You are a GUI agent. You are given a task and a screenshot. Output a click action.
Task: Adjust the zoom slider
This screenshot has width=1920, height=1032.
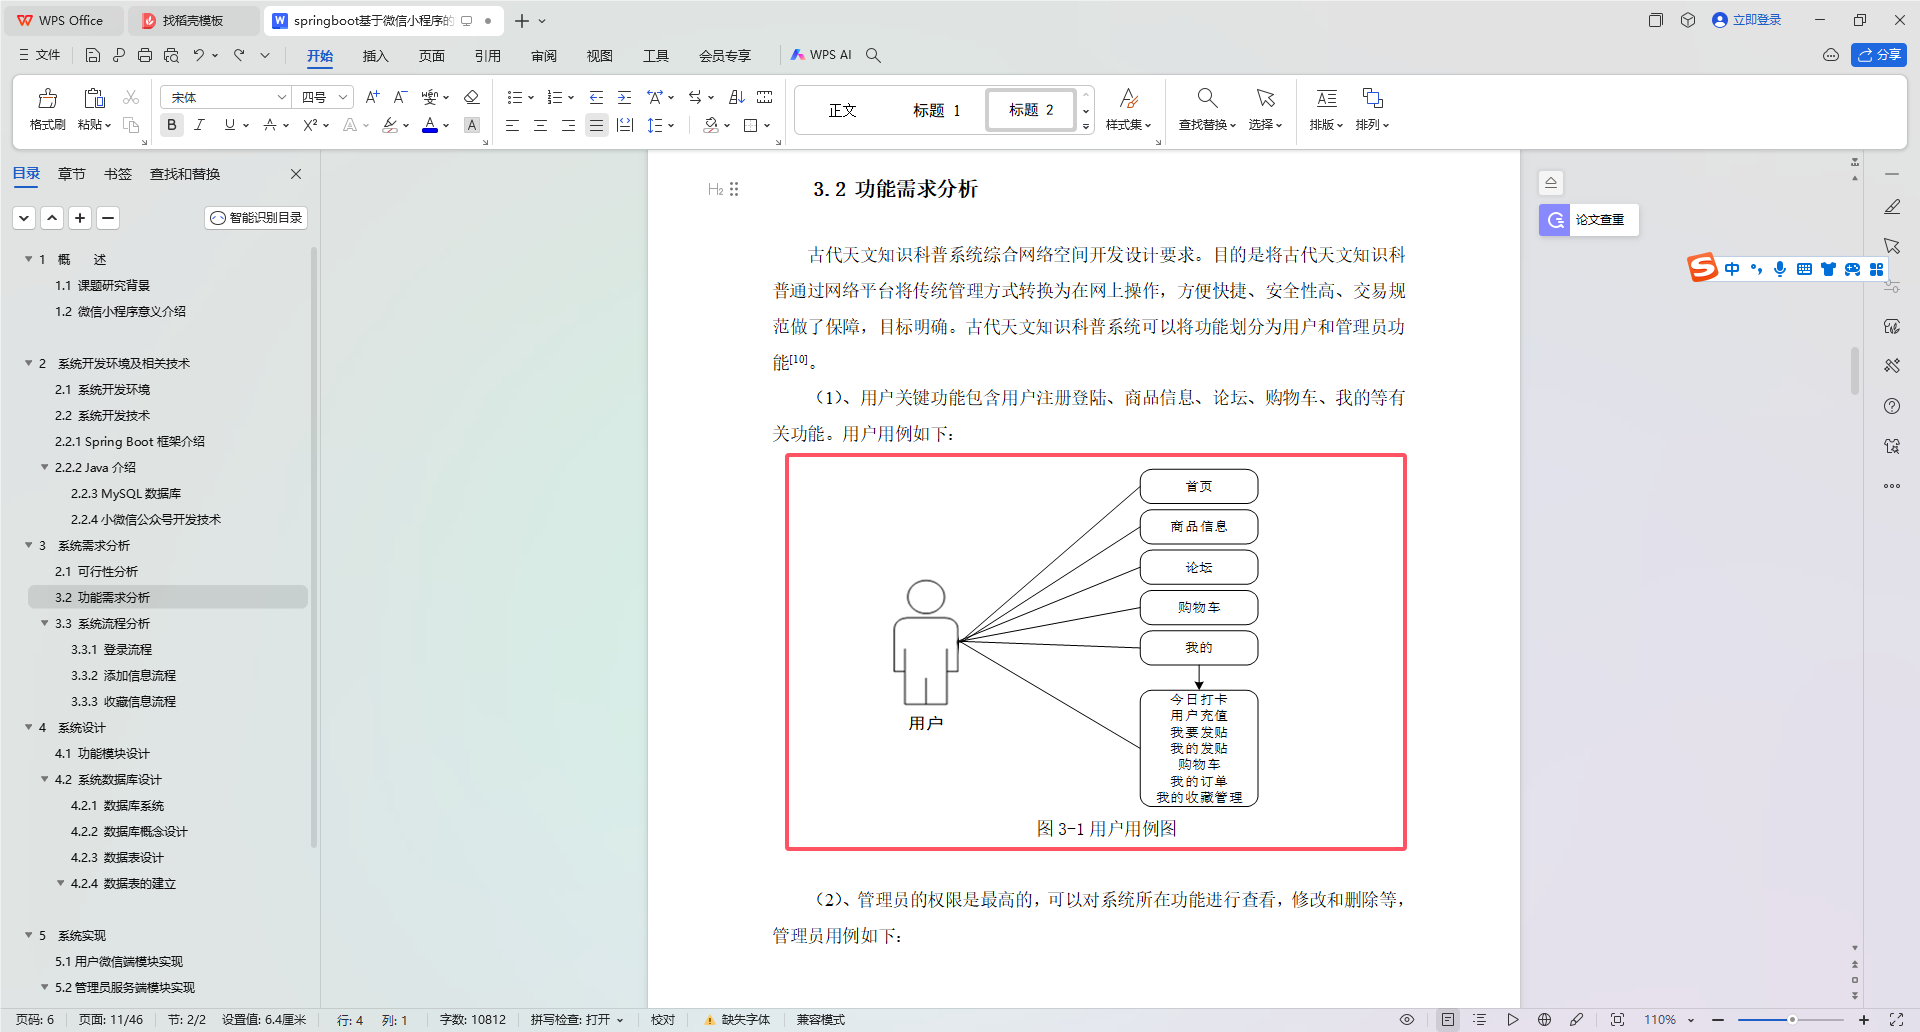click(1791, 1020)
